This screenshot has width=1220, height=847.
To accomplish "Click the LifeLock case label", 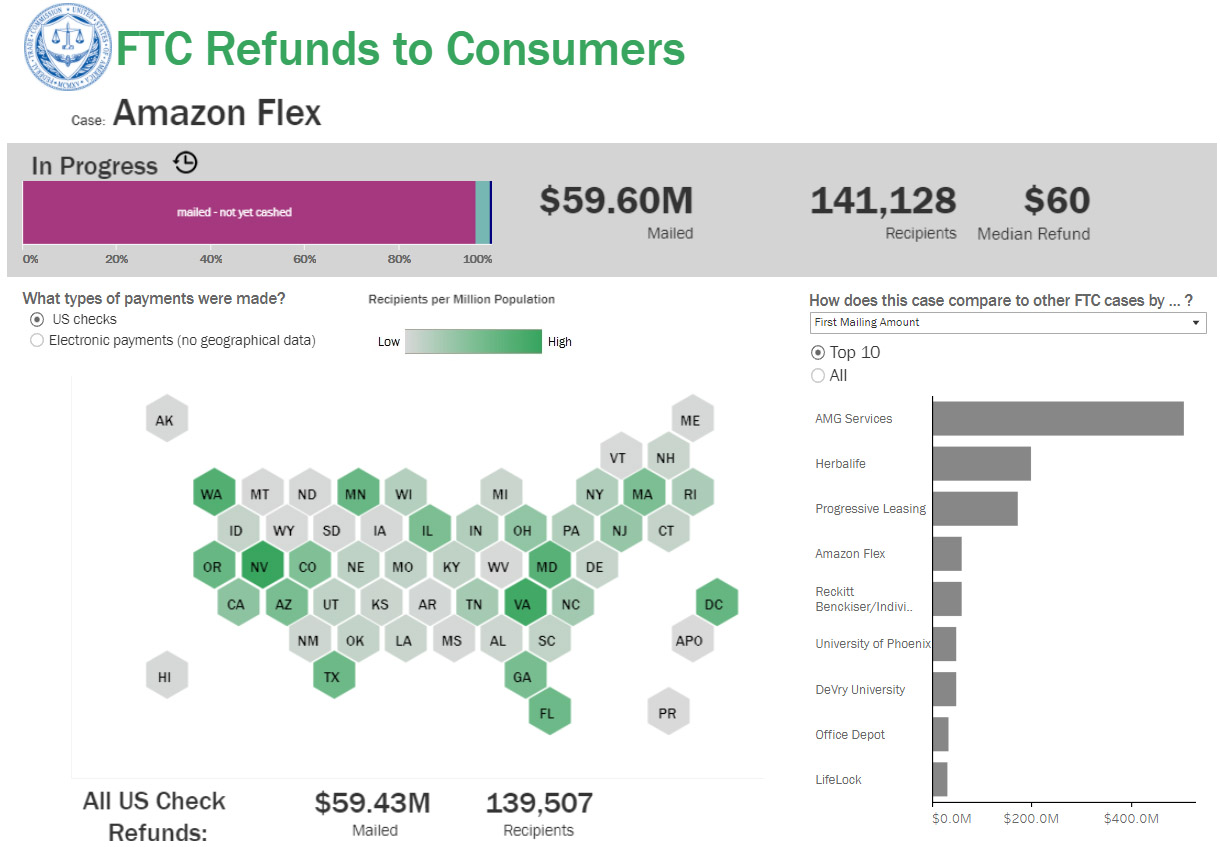I will pyautogui.click(x=838, y=780).
